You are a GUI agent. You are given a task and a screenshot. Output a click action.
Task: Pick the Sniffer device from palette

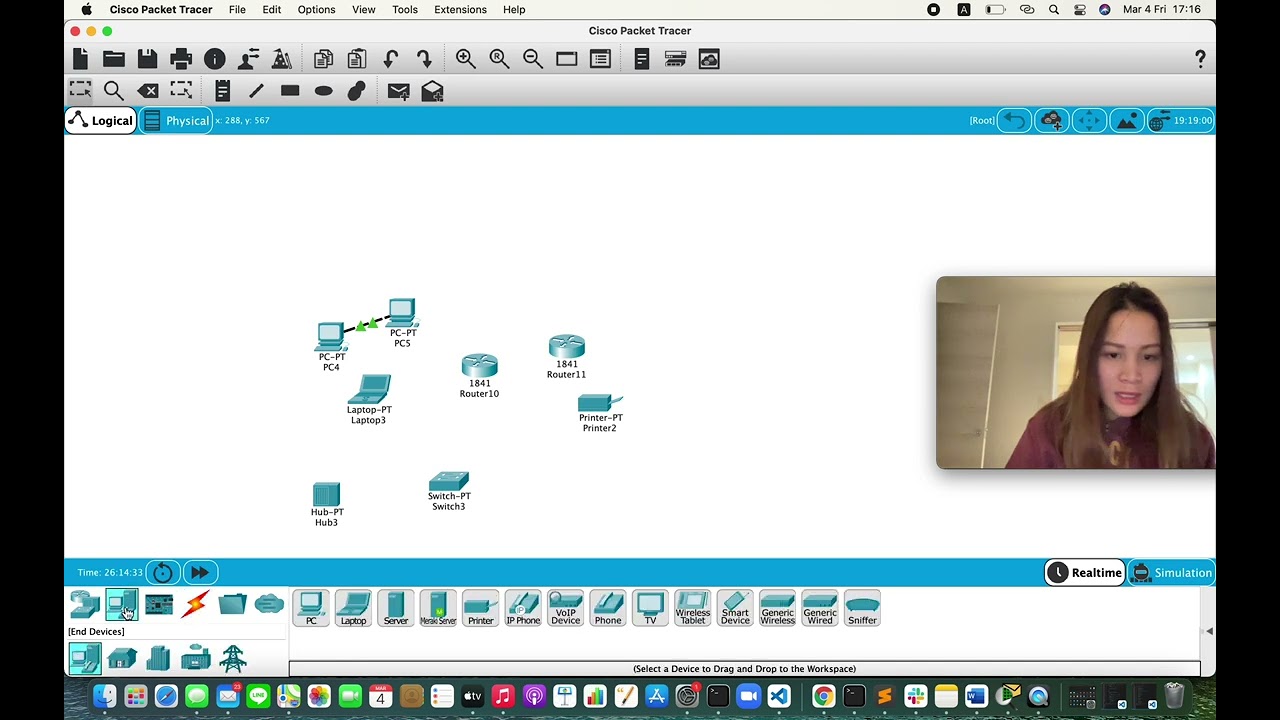point(862,609)
